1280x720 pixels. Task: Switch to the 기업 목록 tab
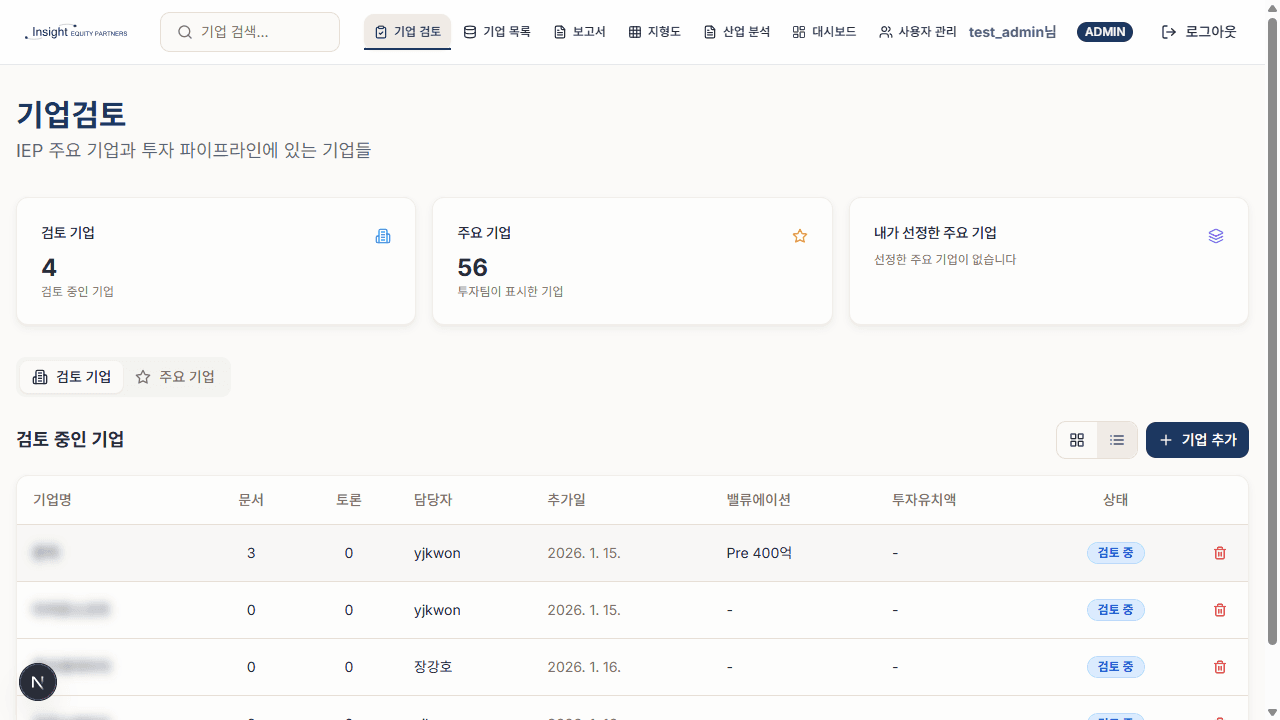coord(496,31)
